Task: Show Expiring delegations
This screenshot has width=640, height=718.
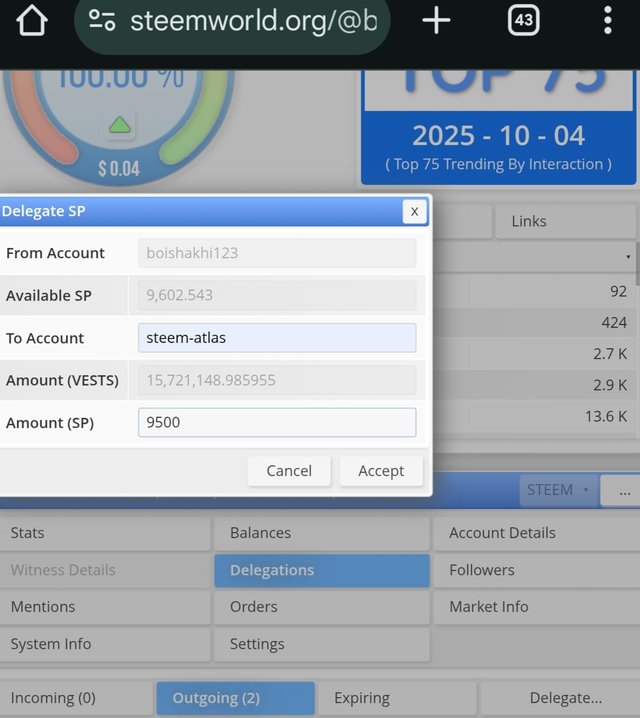Action: (397, 698)
